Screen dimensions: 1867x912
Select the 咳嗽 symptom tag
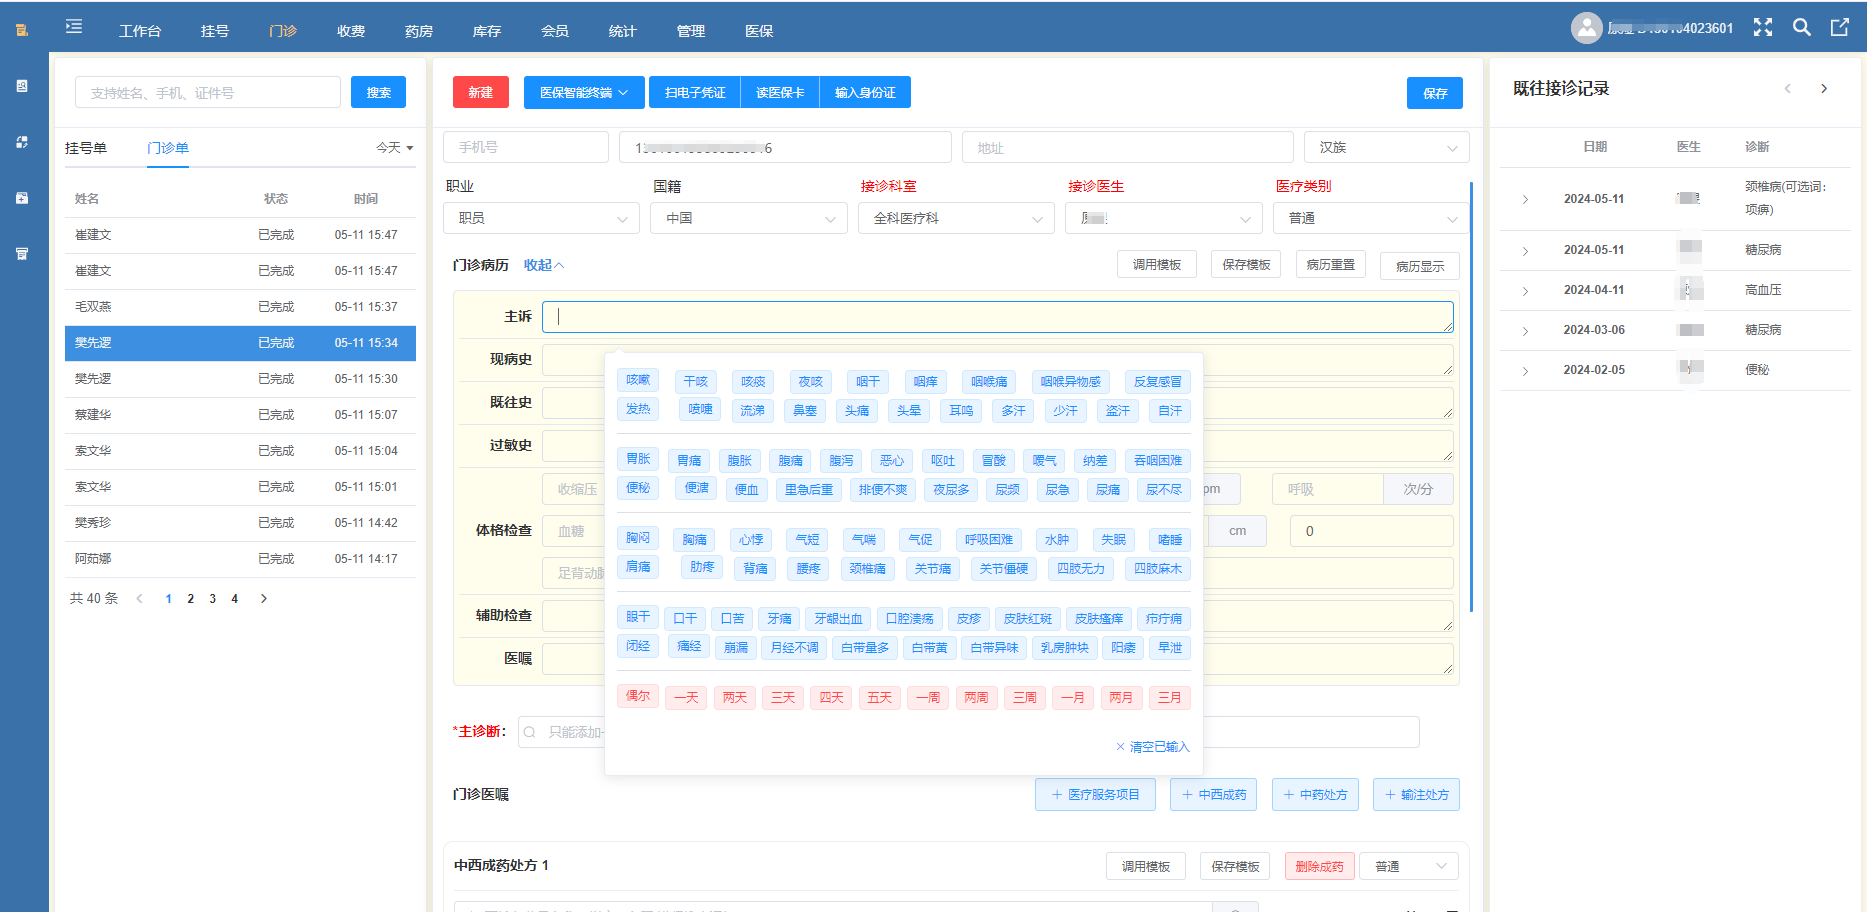pos(638,381)
